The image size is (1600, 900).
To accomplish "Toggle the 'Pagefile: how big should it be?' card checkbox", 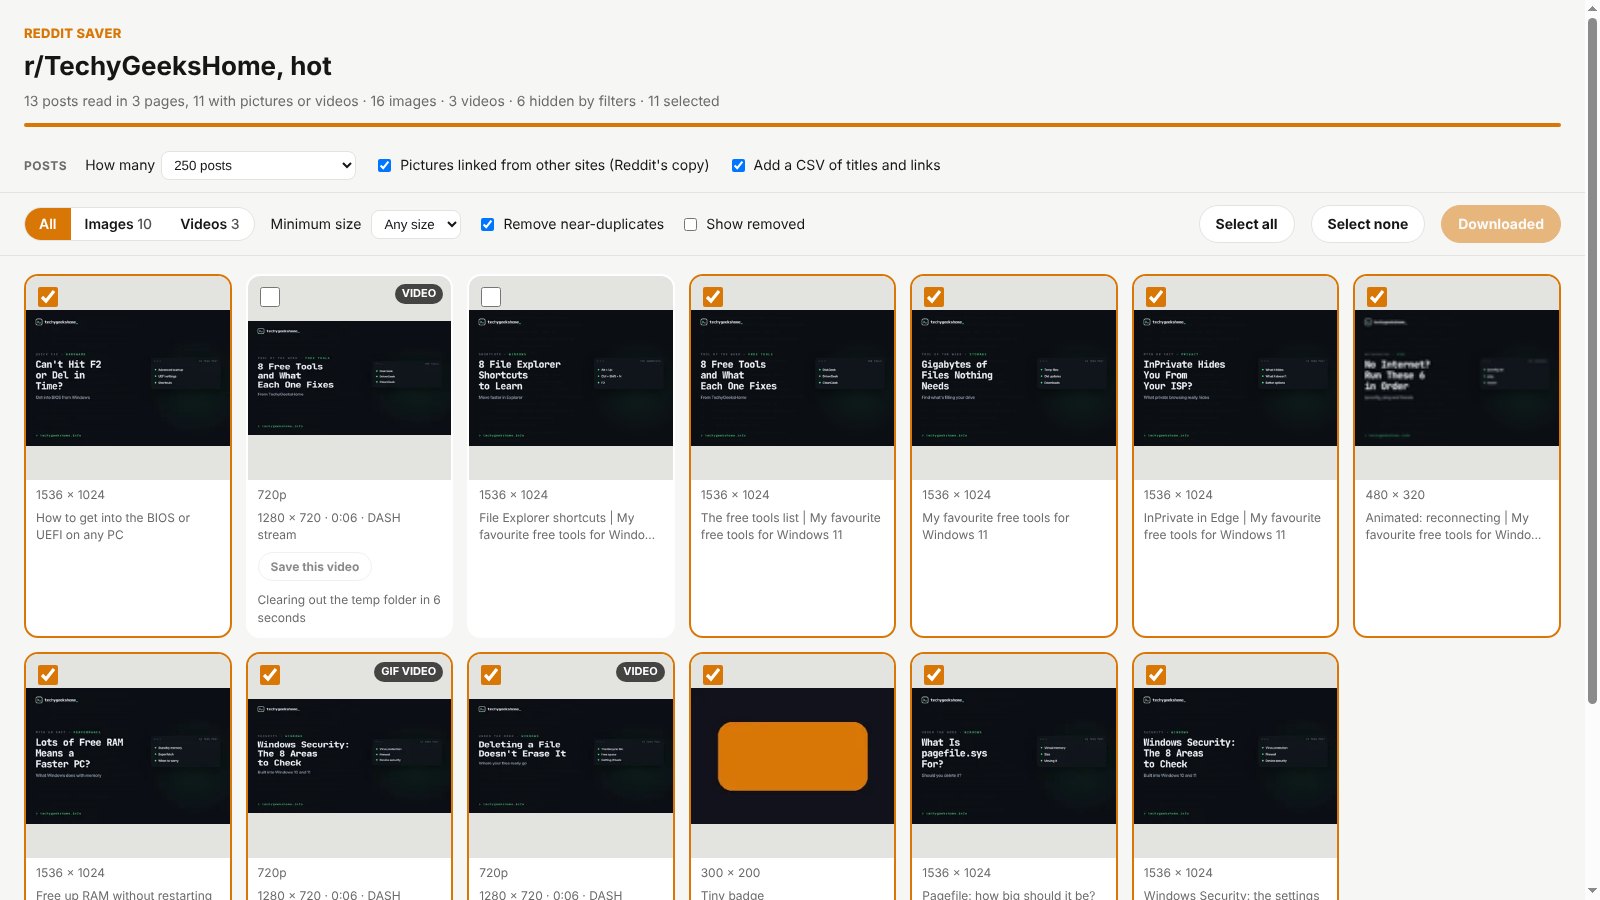I will (934, 675).
